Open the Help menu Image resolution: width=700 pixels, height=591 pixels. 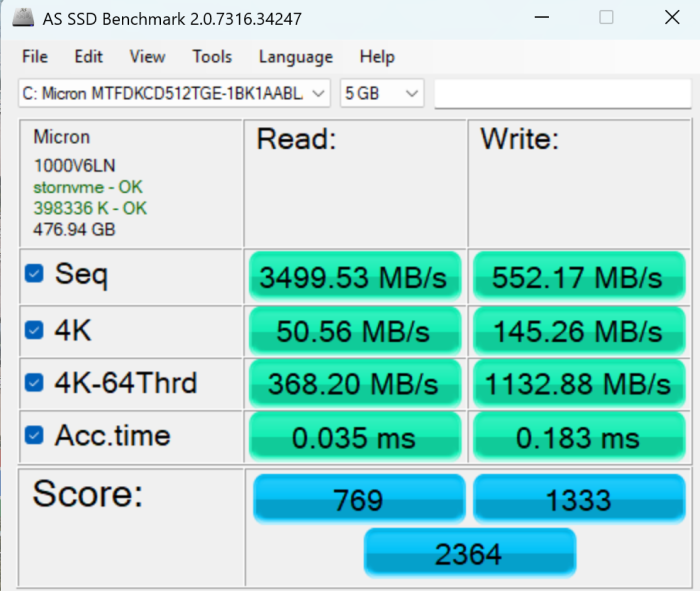click(x=377, y=57)
